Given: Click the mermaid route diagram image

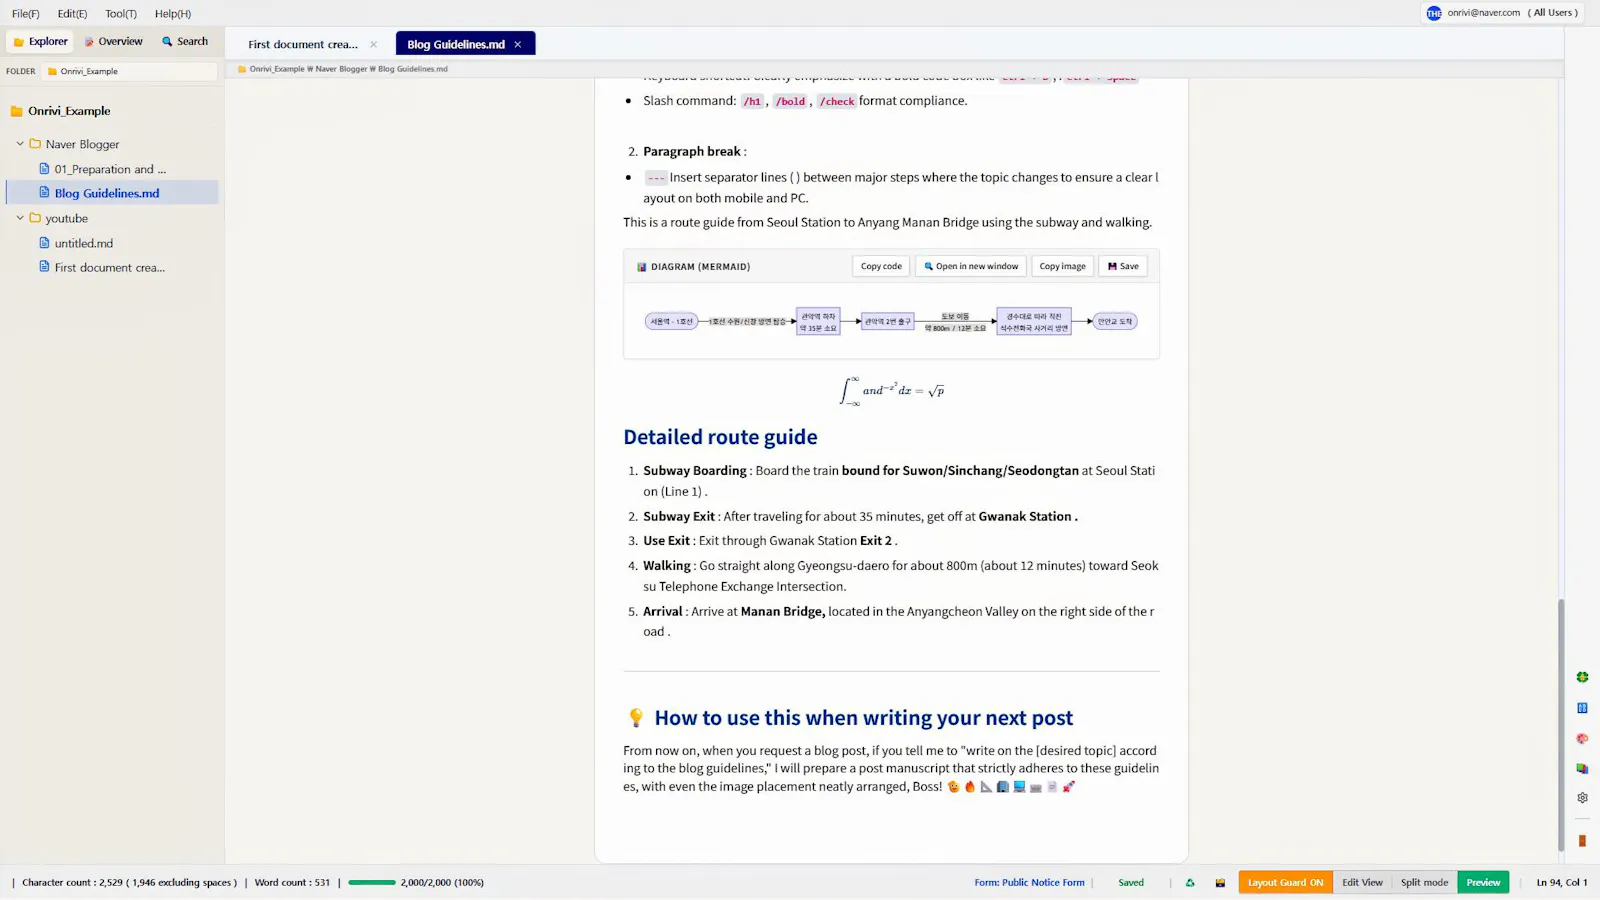Looking at the screenshot, I should pyautogui.click(x=891, y=321).
